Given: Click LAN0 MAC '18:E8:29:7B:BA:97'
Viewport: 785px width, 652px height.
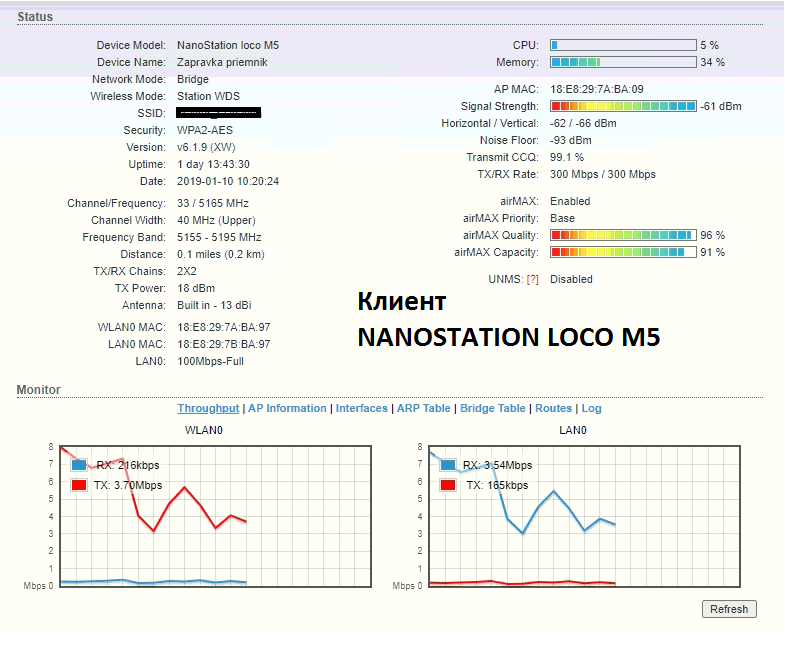Looking at the screenshot, I should coord(224,345).
